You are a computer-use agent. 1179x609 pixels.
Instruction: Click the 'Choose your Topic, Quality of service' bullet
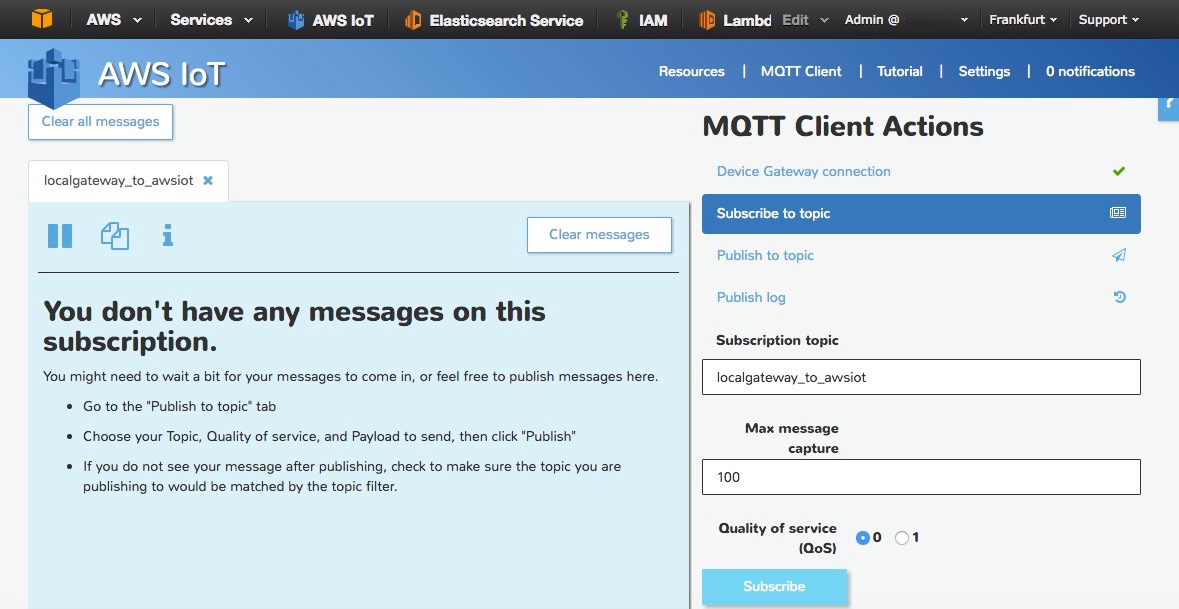tap(329, 436)
